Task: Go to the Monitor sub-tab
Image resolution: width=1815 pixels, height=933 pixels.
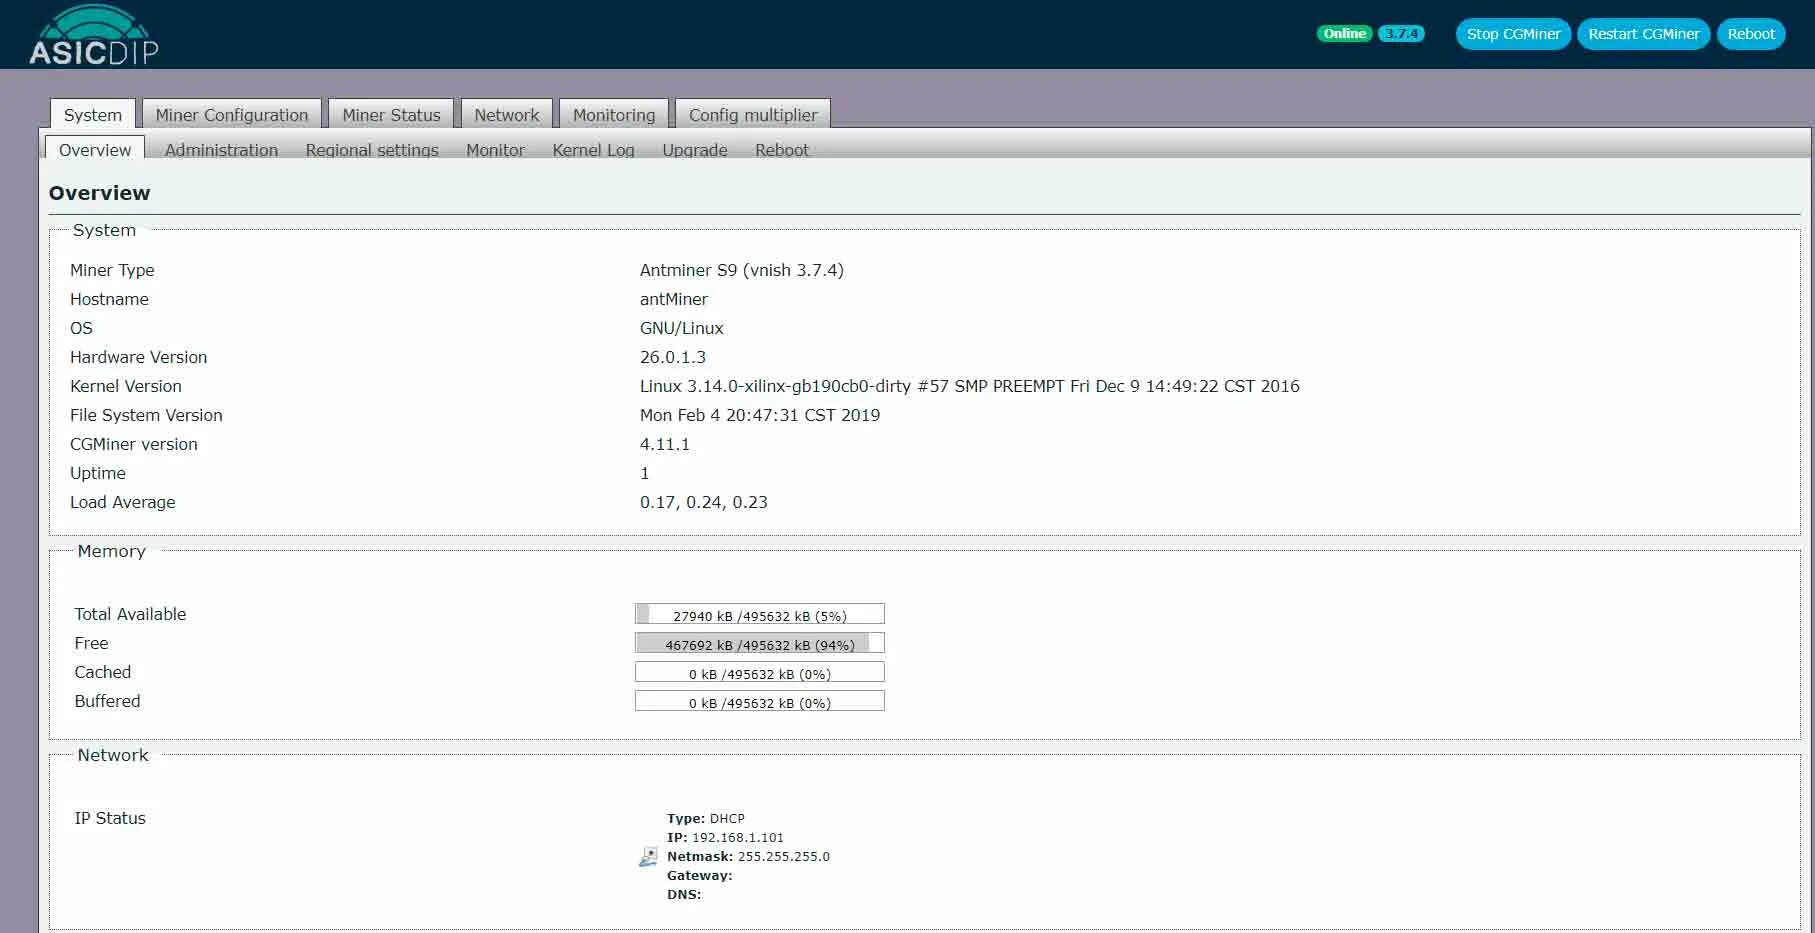Action: pos(495,150)
